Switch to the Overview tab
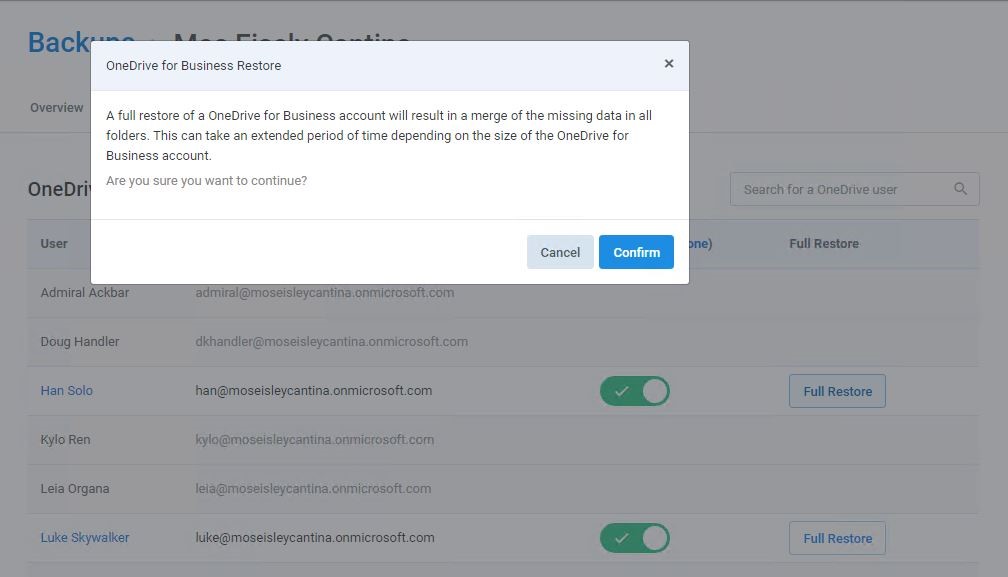 [57, 108]
